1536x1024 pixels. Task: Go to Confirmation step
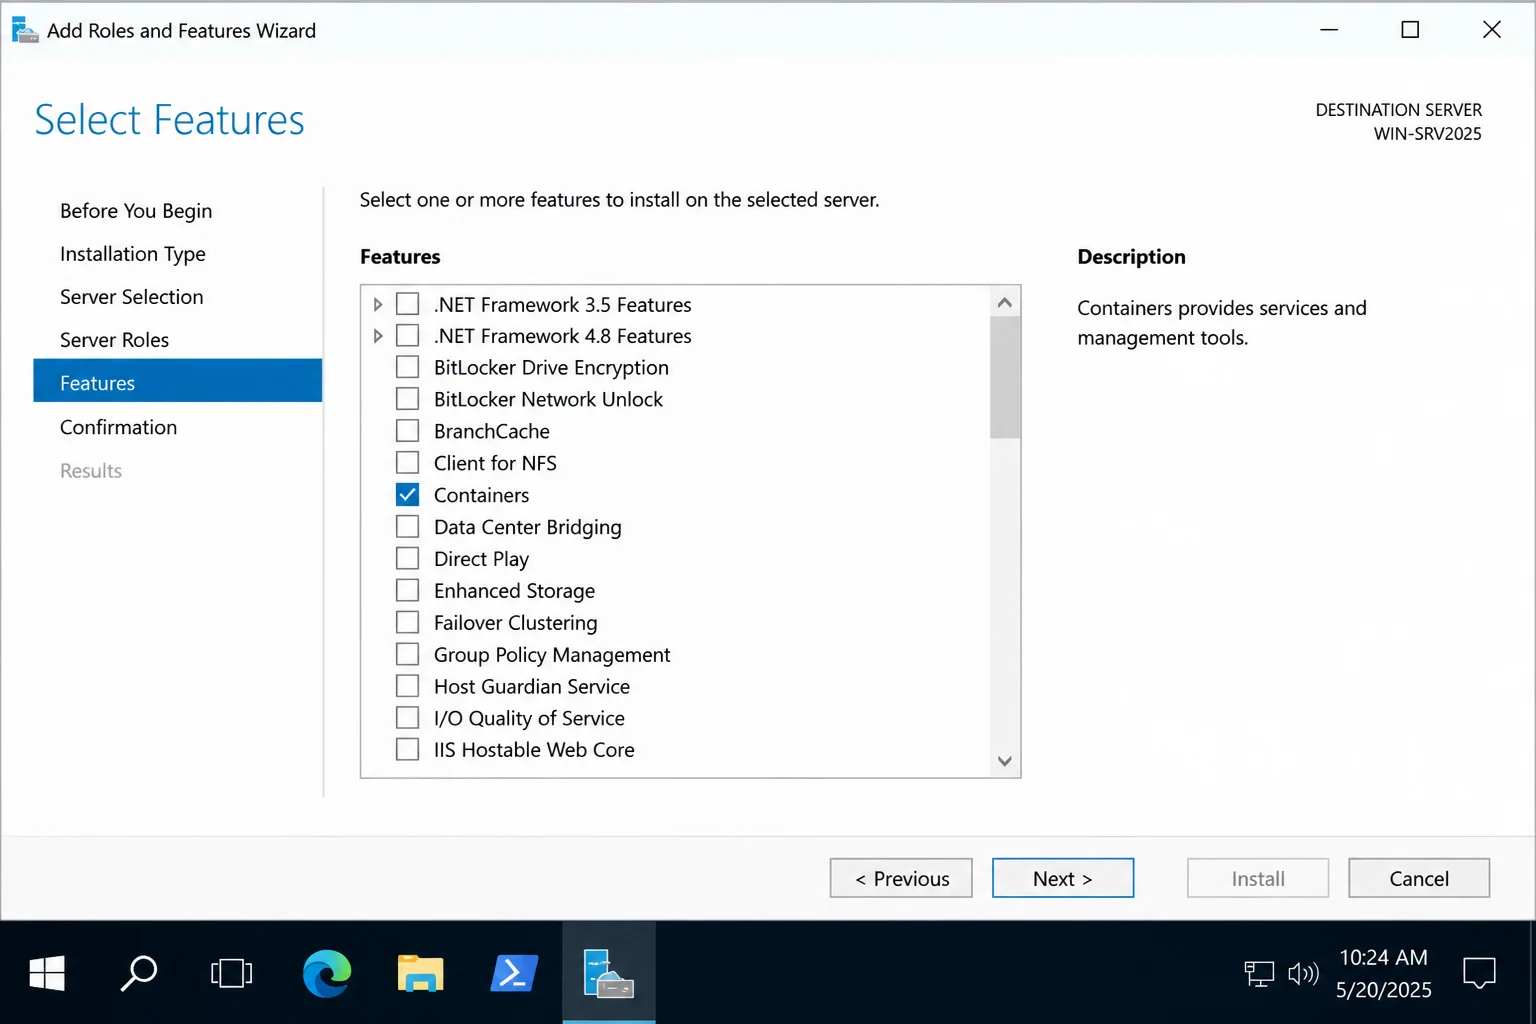click(x=119, y=427)
